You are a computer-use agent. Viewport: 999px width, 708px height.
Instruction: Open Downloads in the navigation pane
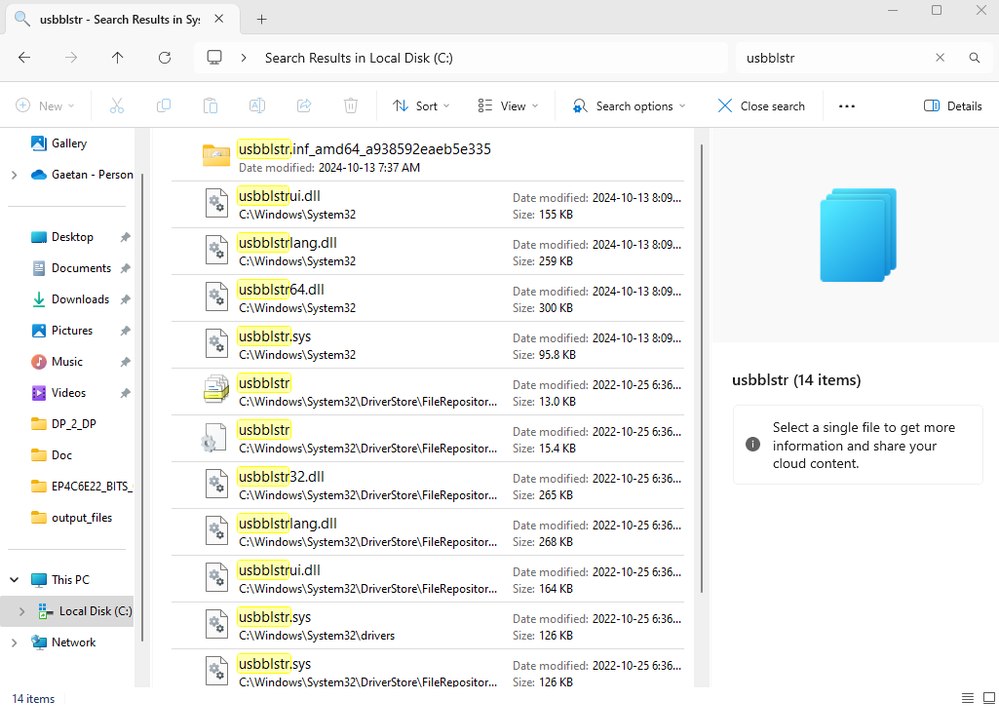(x=80, y=299)
